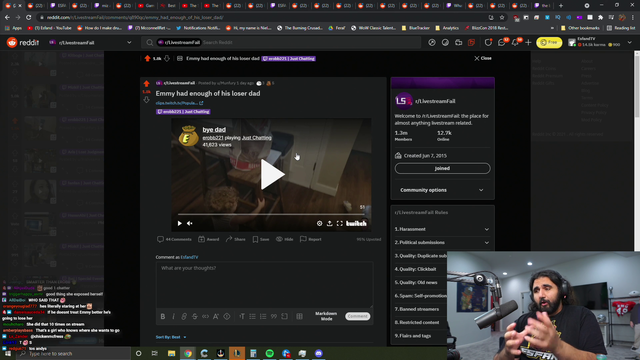Insert numbered list in comment editor

click(263, 316)
